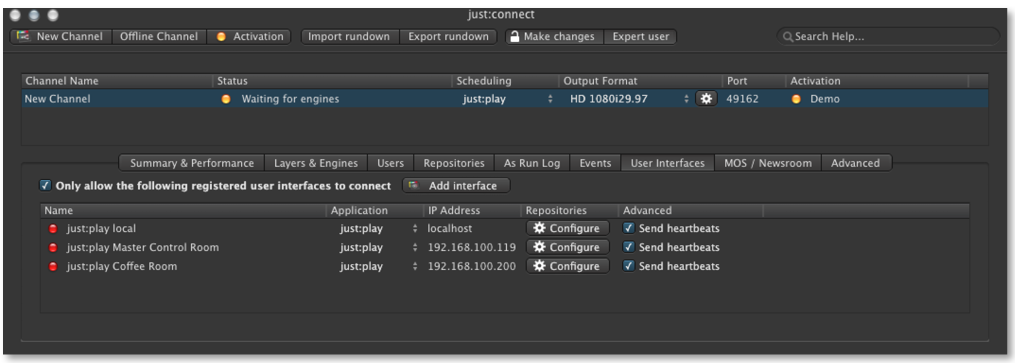This screenshot has width=1015, height=363.
Task: Click the red status light for just:play local
Action: coord(53,229)
